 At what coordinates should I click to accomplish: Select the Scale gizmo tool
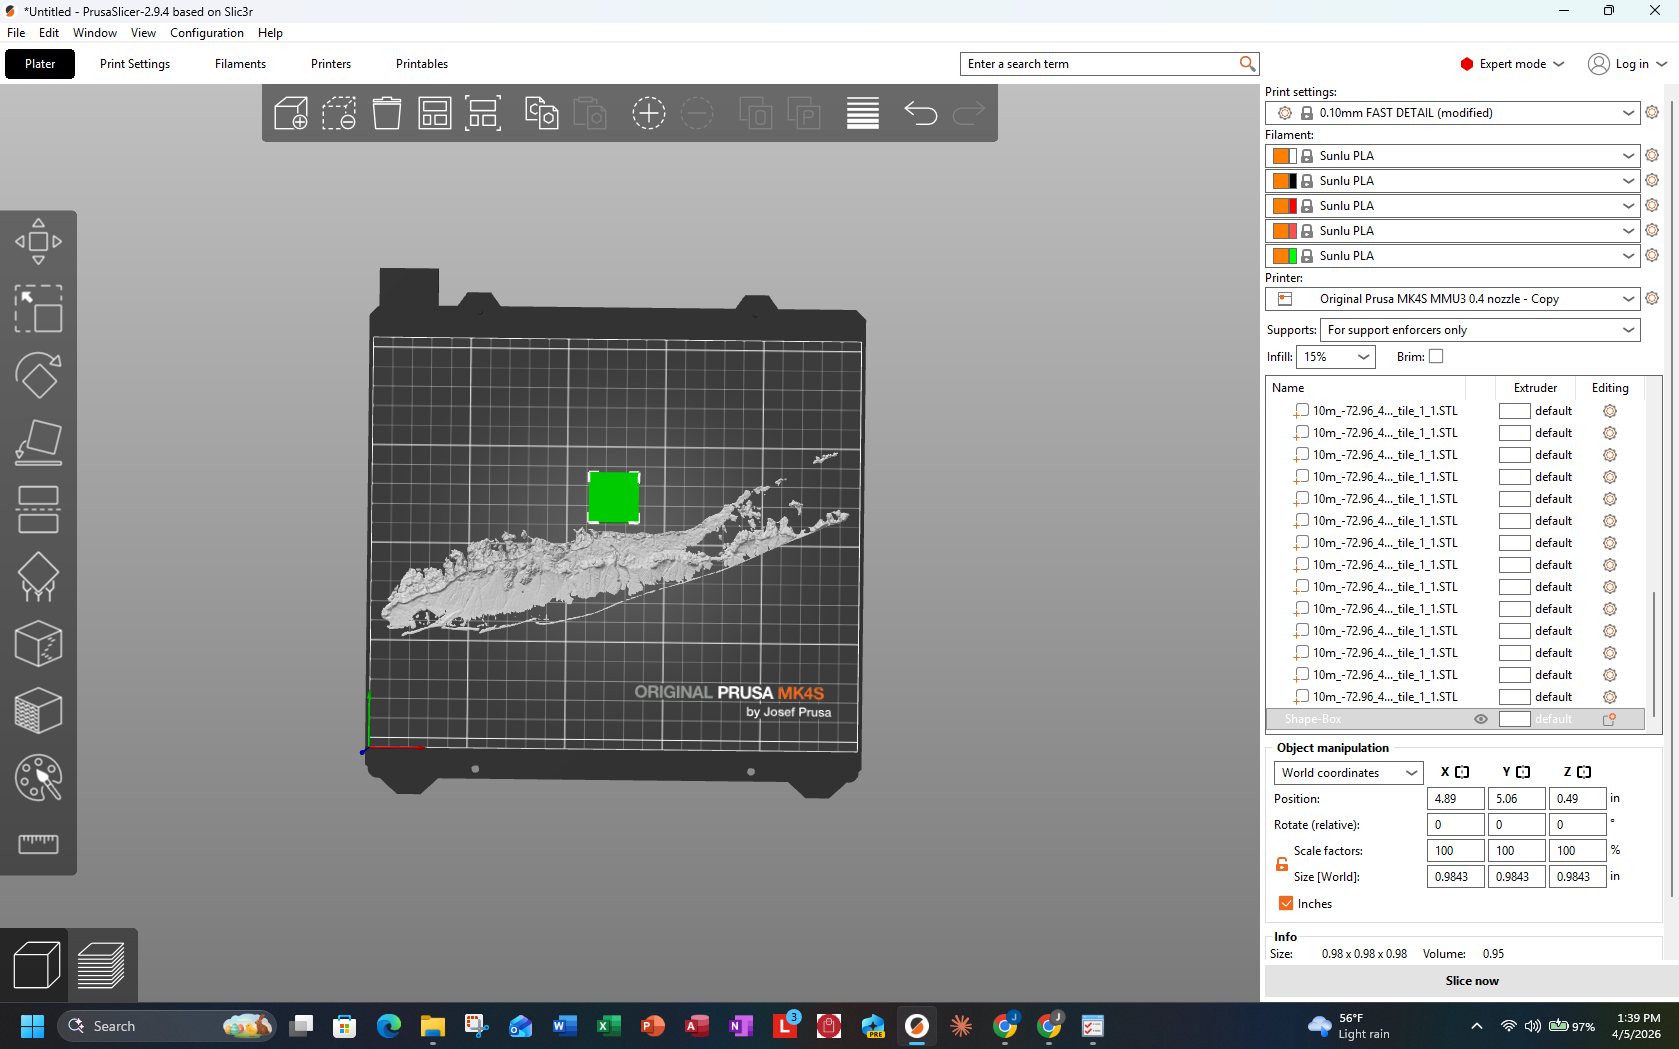point(38,308)
